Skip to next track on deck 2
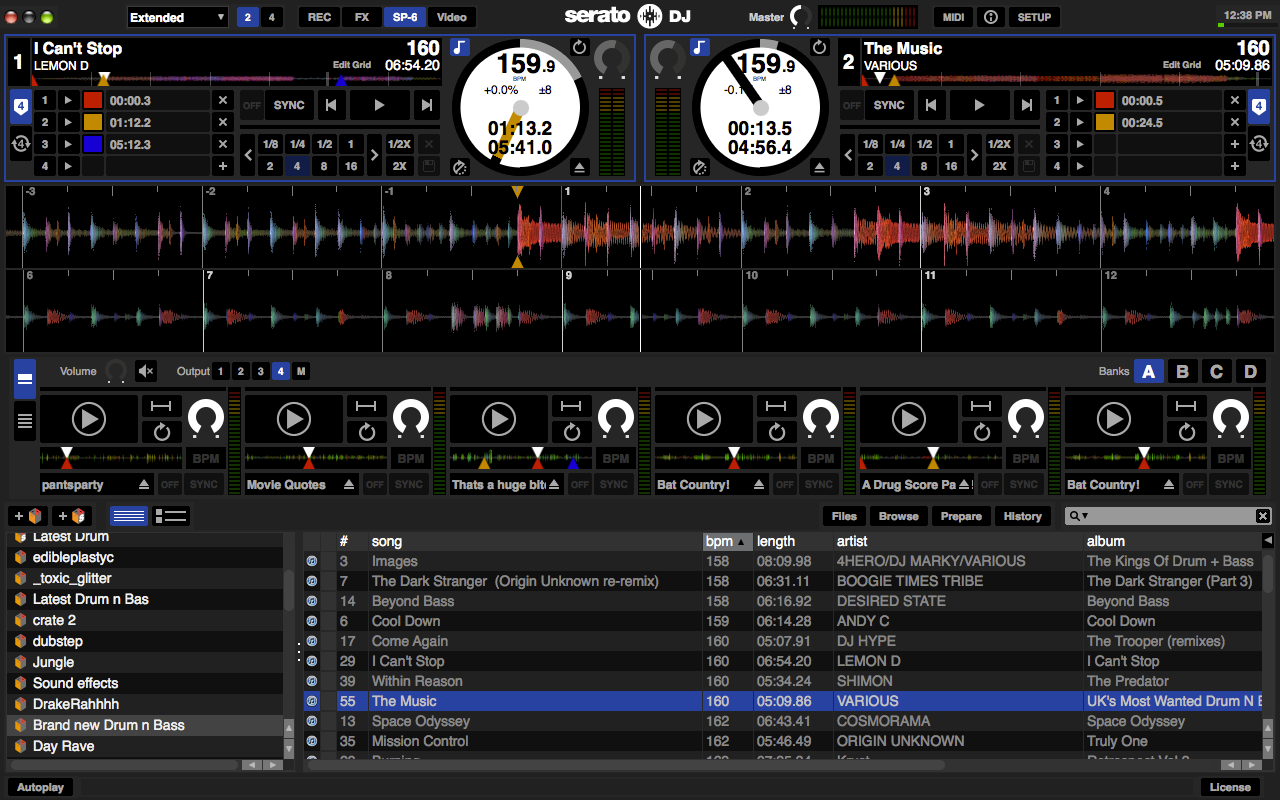 (1027, 105)
